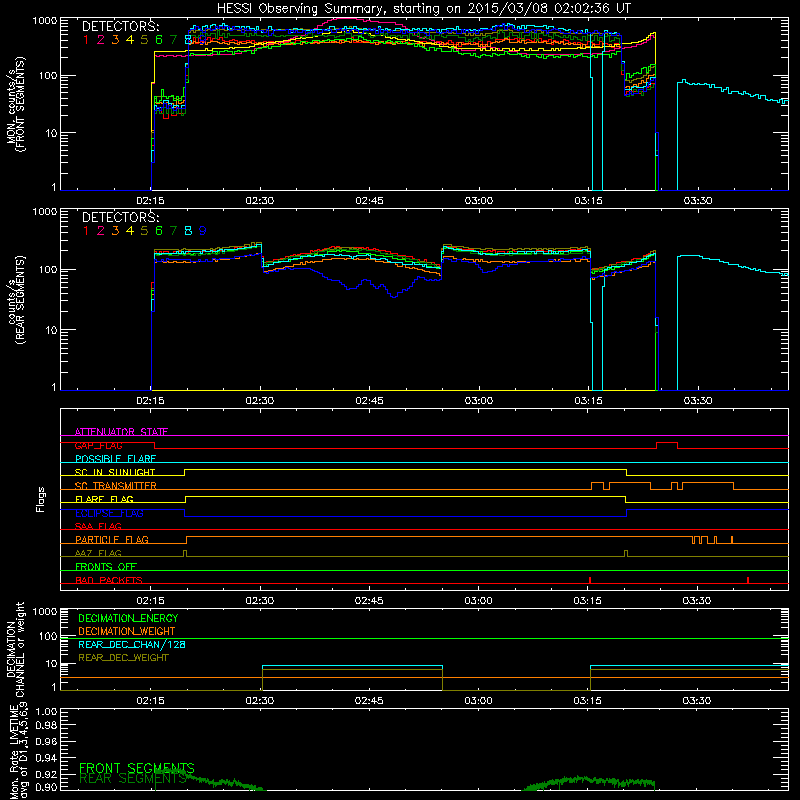
Task: Click detector 5 legend in rear segments panel
Action: coord(144,231)
